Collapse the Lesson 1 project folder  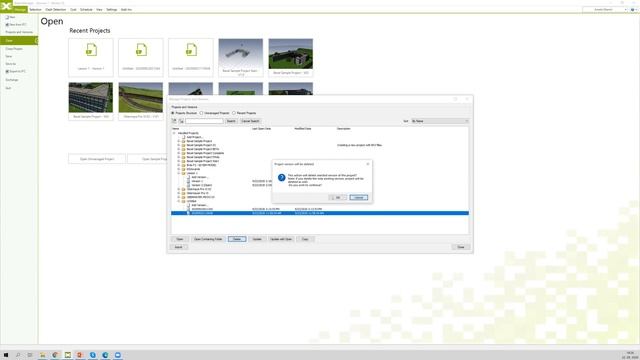click(179, 173)
